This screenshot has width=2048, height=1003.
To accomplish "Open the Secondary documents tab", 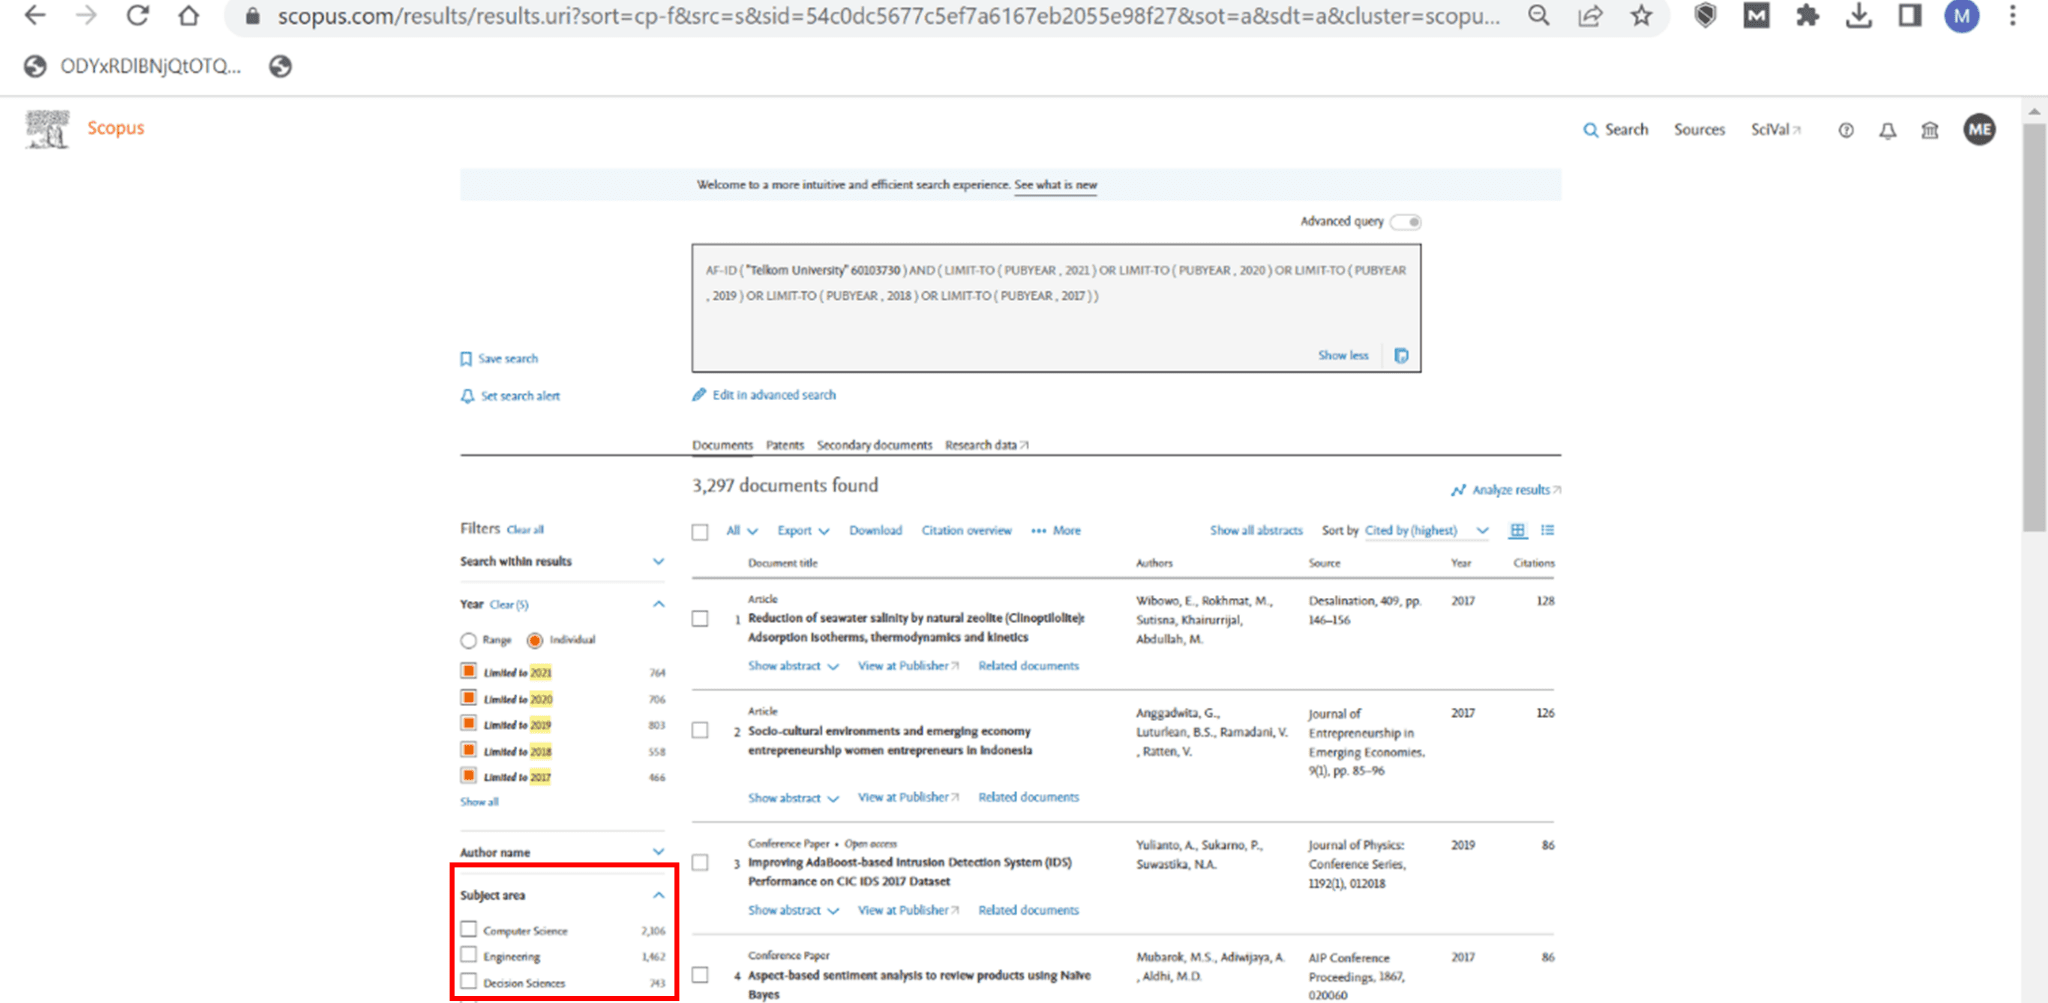I will pos(873,445).
